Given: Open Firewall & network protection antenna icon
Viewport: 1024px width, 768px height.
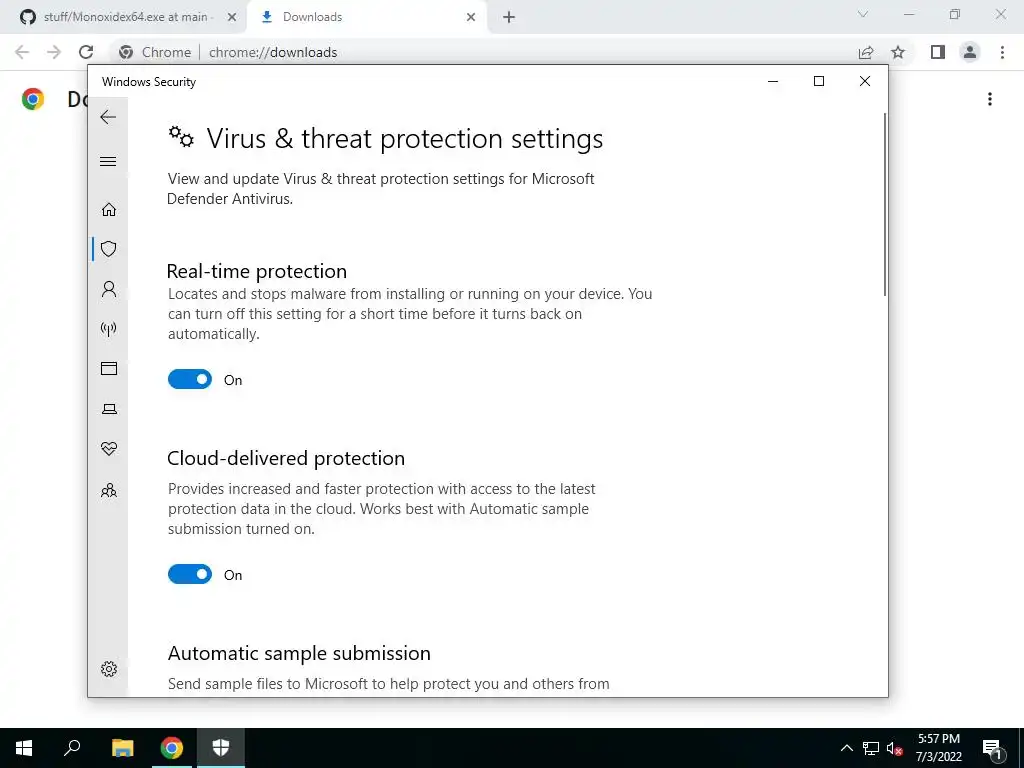Looking at the screenshot, I should 109,328.
